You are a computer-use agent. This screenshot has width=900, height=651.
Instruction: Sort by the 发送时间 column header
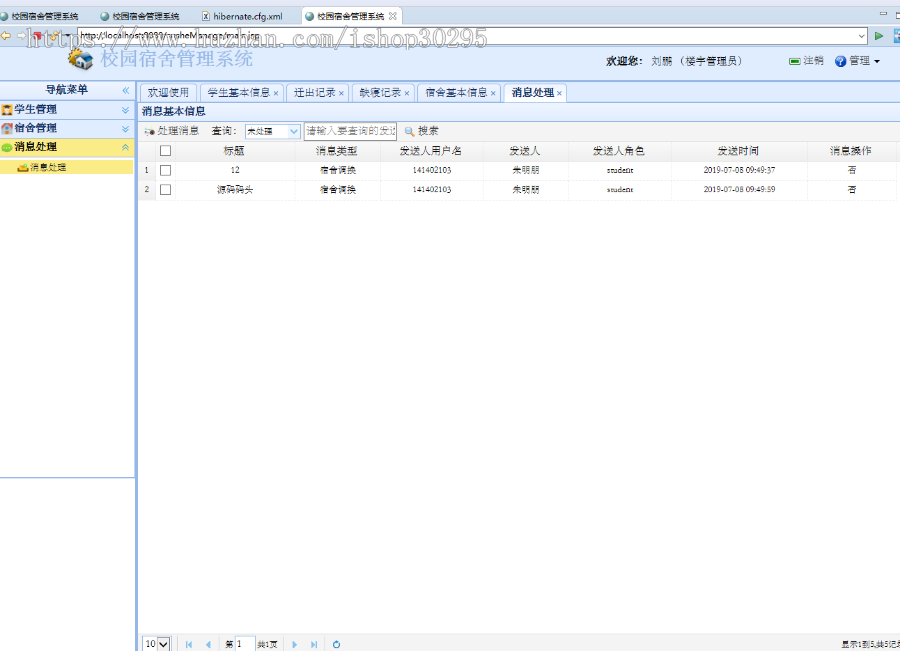[x=739, y=151]
